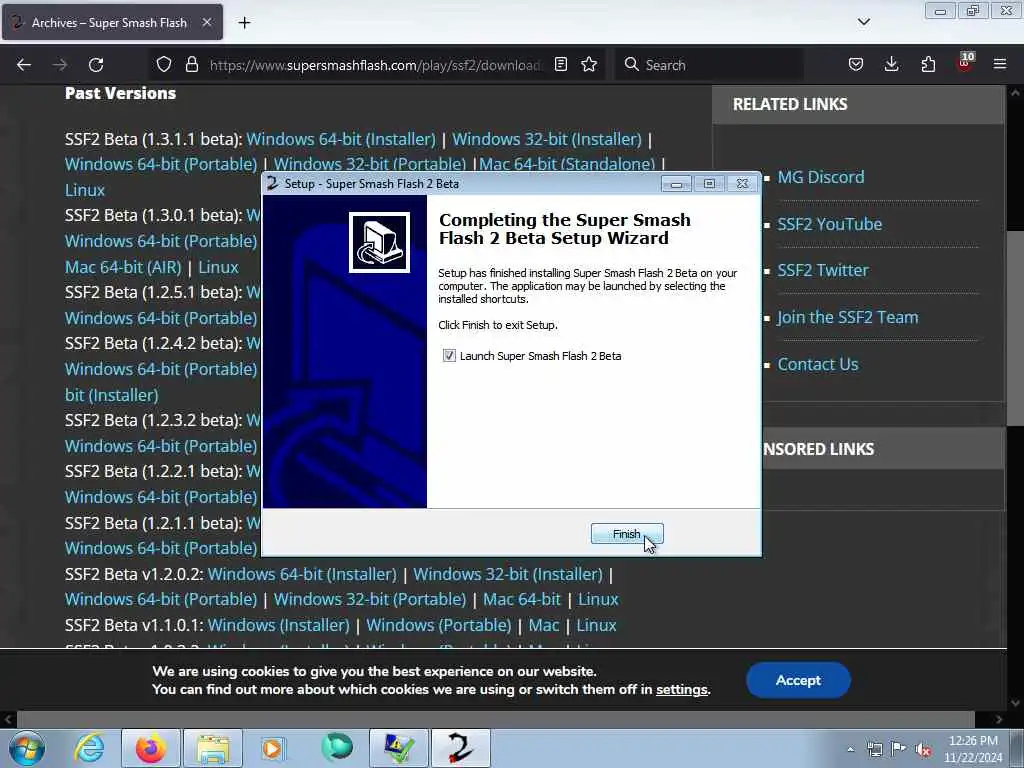Click v1.2.0.2 Mac 64-bit link
Image resolution: width=1024 pixels, height=768 pixels.
coord(522,599)
